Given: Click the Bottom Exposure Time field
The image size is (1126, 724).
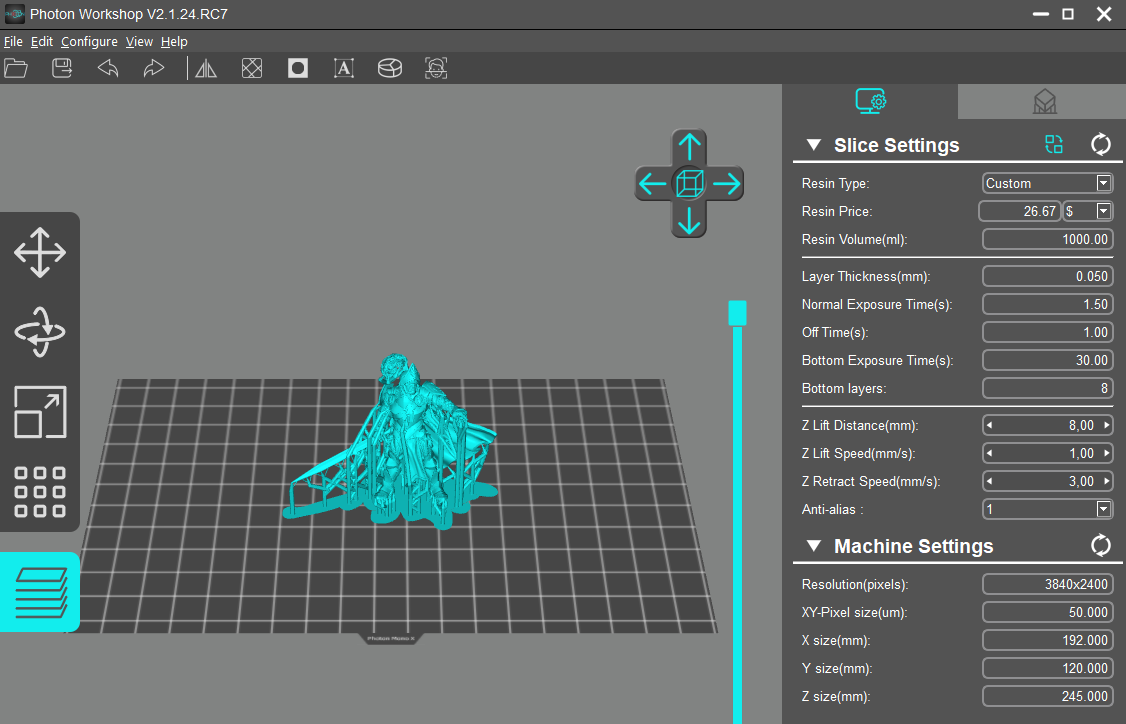Looking at the screenshot, I should [1047, 361].
